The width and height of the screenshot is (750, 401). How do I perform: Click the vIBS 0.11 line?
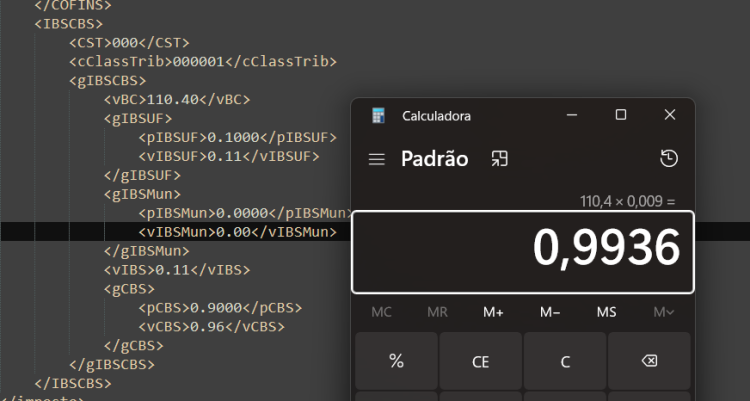tap(177, 270)
